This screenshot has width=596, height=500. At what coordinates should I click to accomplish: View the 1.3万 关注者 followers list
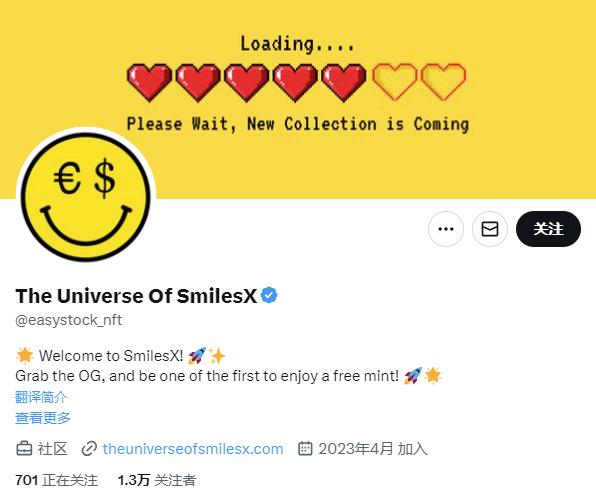pos(157,480)
